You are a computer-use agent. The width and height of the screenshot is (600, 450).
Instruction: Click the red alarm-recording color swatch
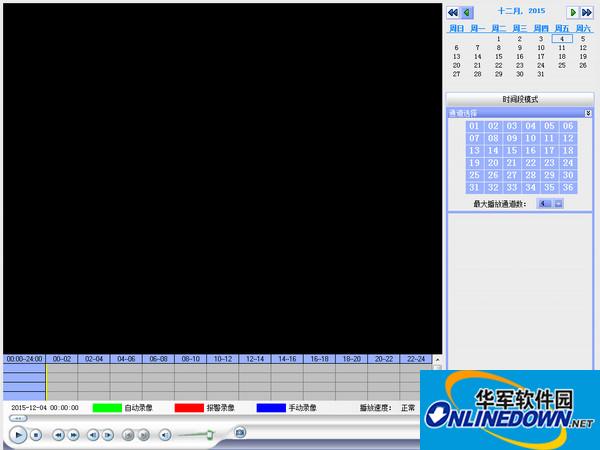(x=189, y=408)
